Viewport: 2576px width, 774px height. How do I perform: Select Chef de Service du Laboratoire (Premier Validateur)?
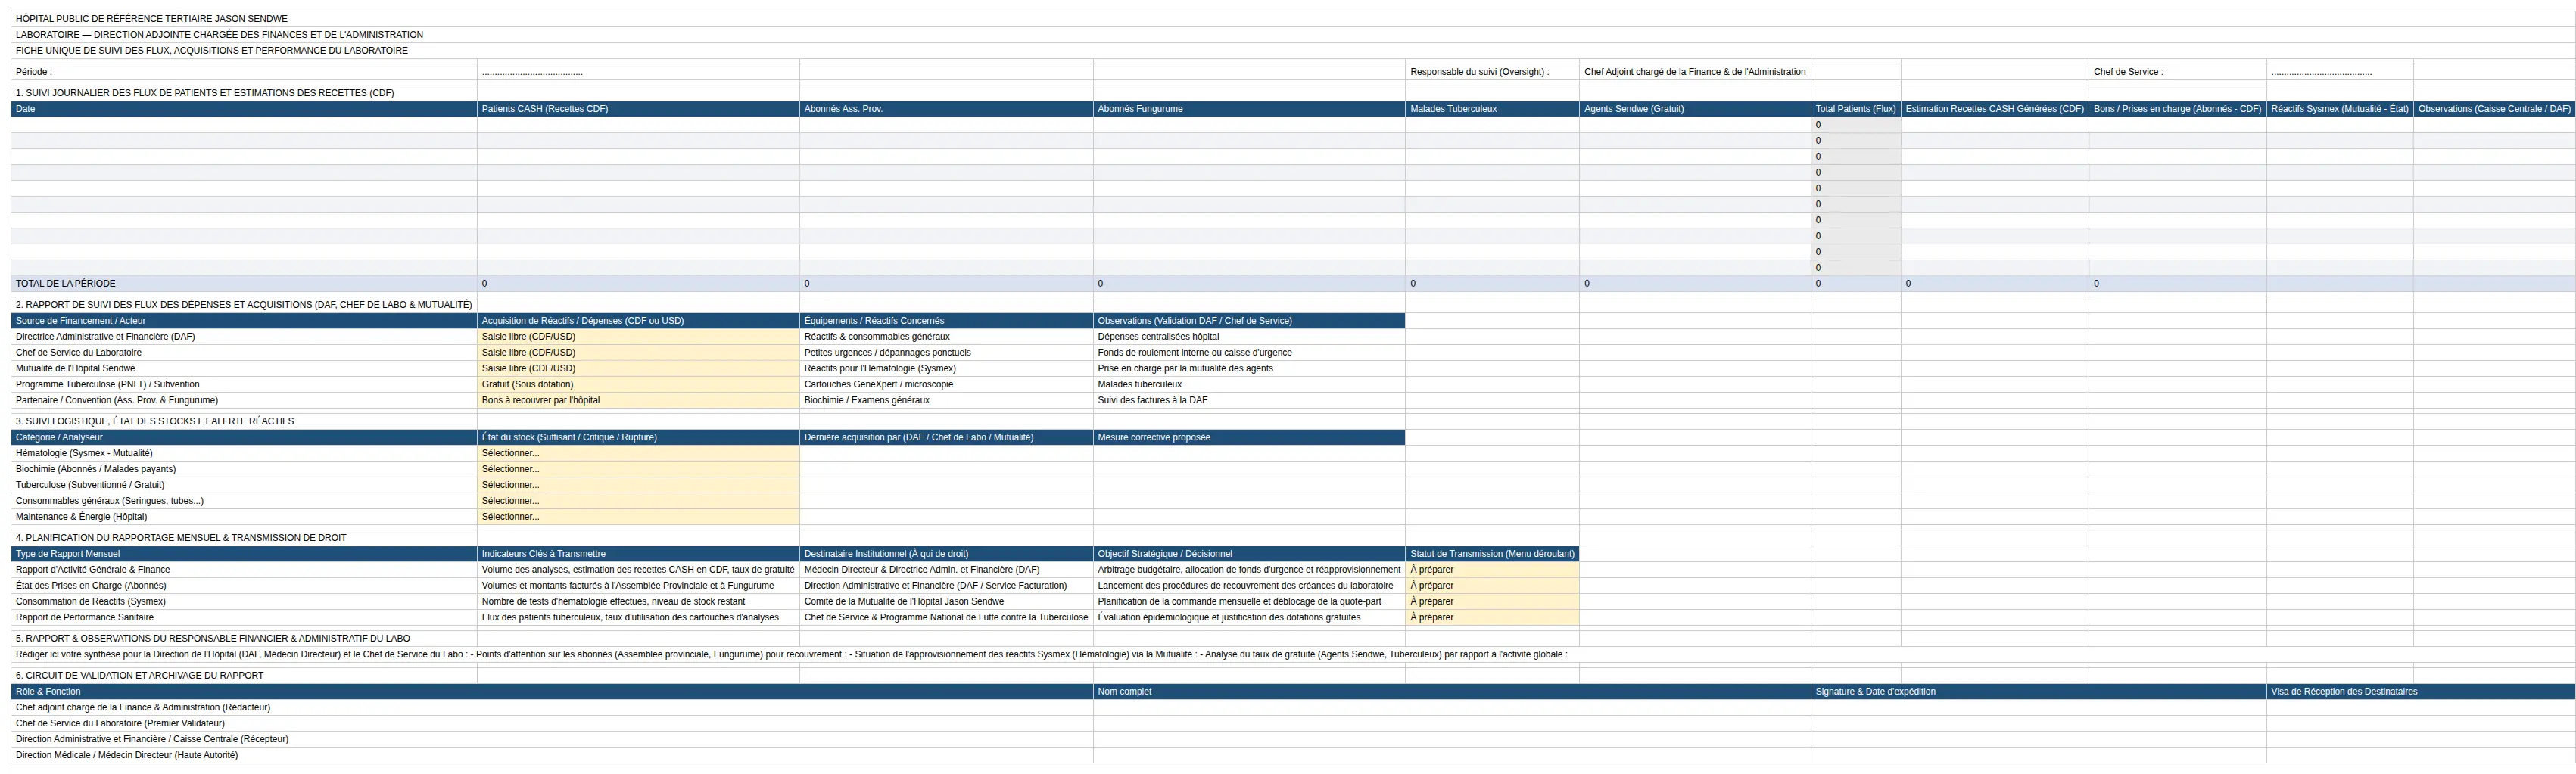click(x=552, y=724)
